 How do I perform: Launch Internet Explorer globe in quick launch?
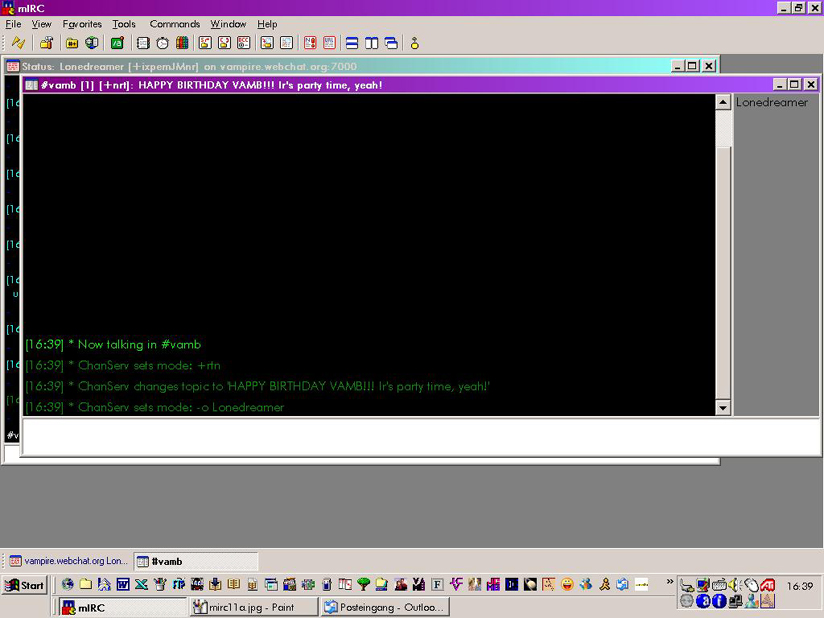(x=67, y=584)
